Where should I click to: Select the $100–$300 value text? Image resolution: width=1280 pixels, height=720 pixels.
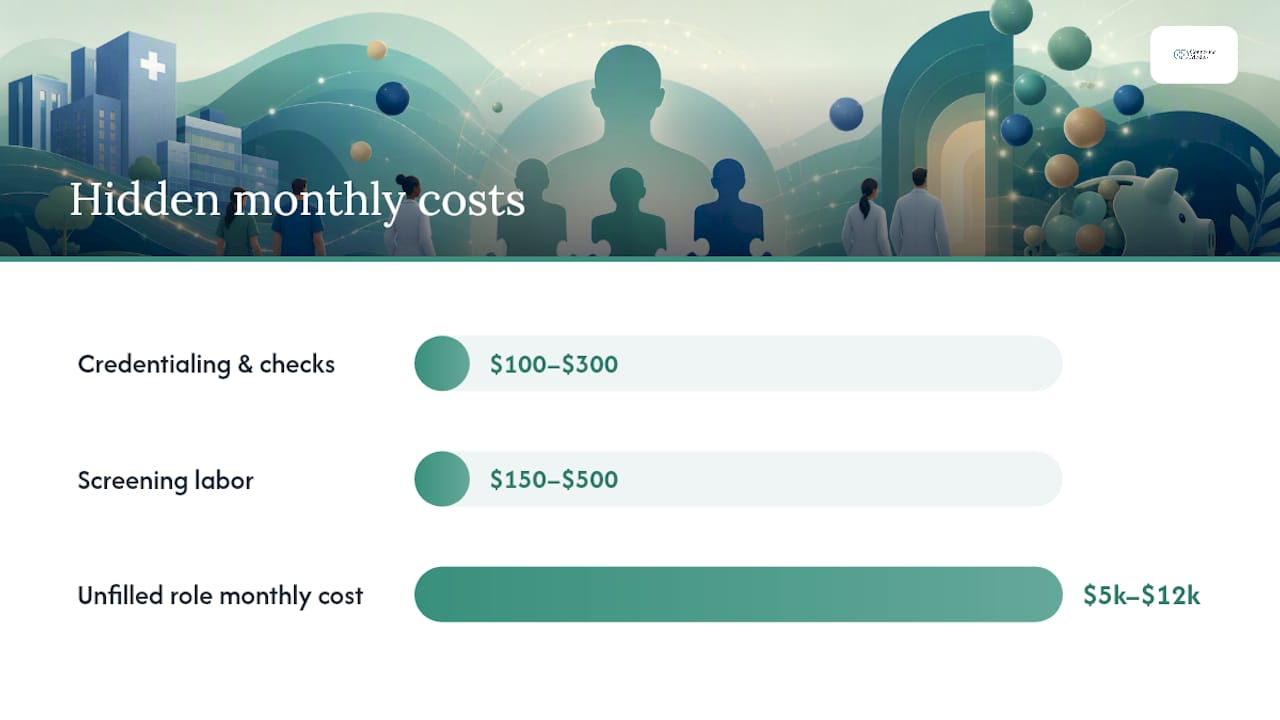554,364
